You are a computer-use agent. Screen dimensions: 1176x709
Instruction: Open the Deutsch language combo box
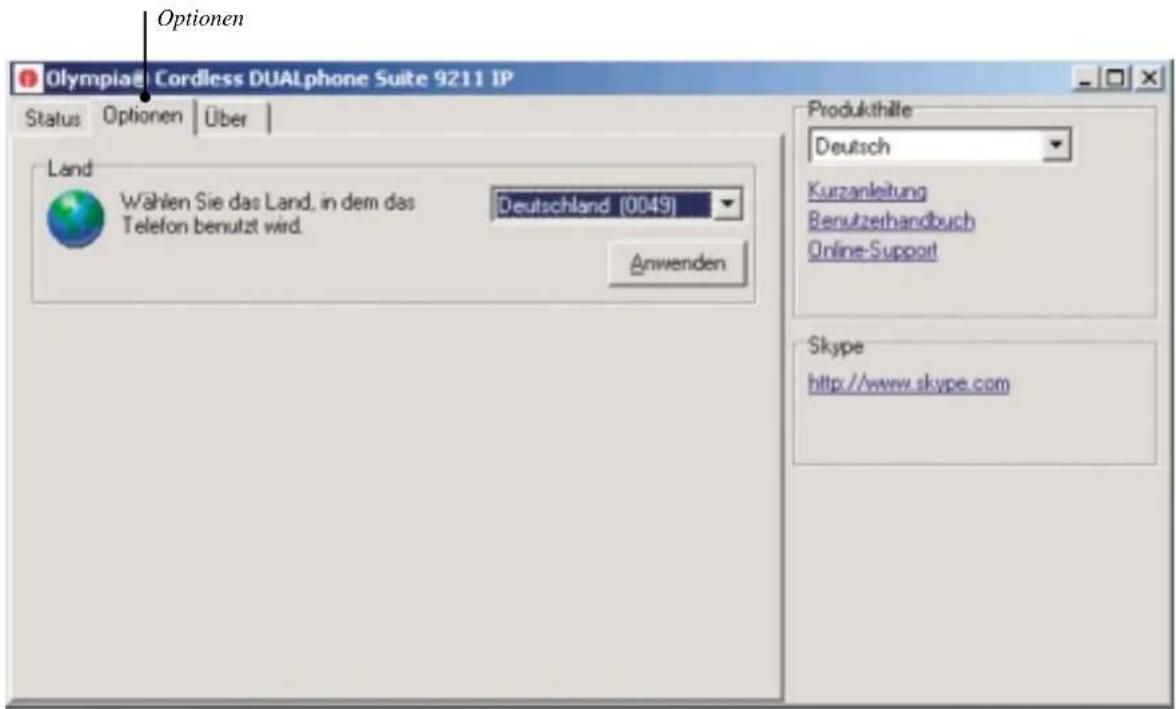pos(940,145)
